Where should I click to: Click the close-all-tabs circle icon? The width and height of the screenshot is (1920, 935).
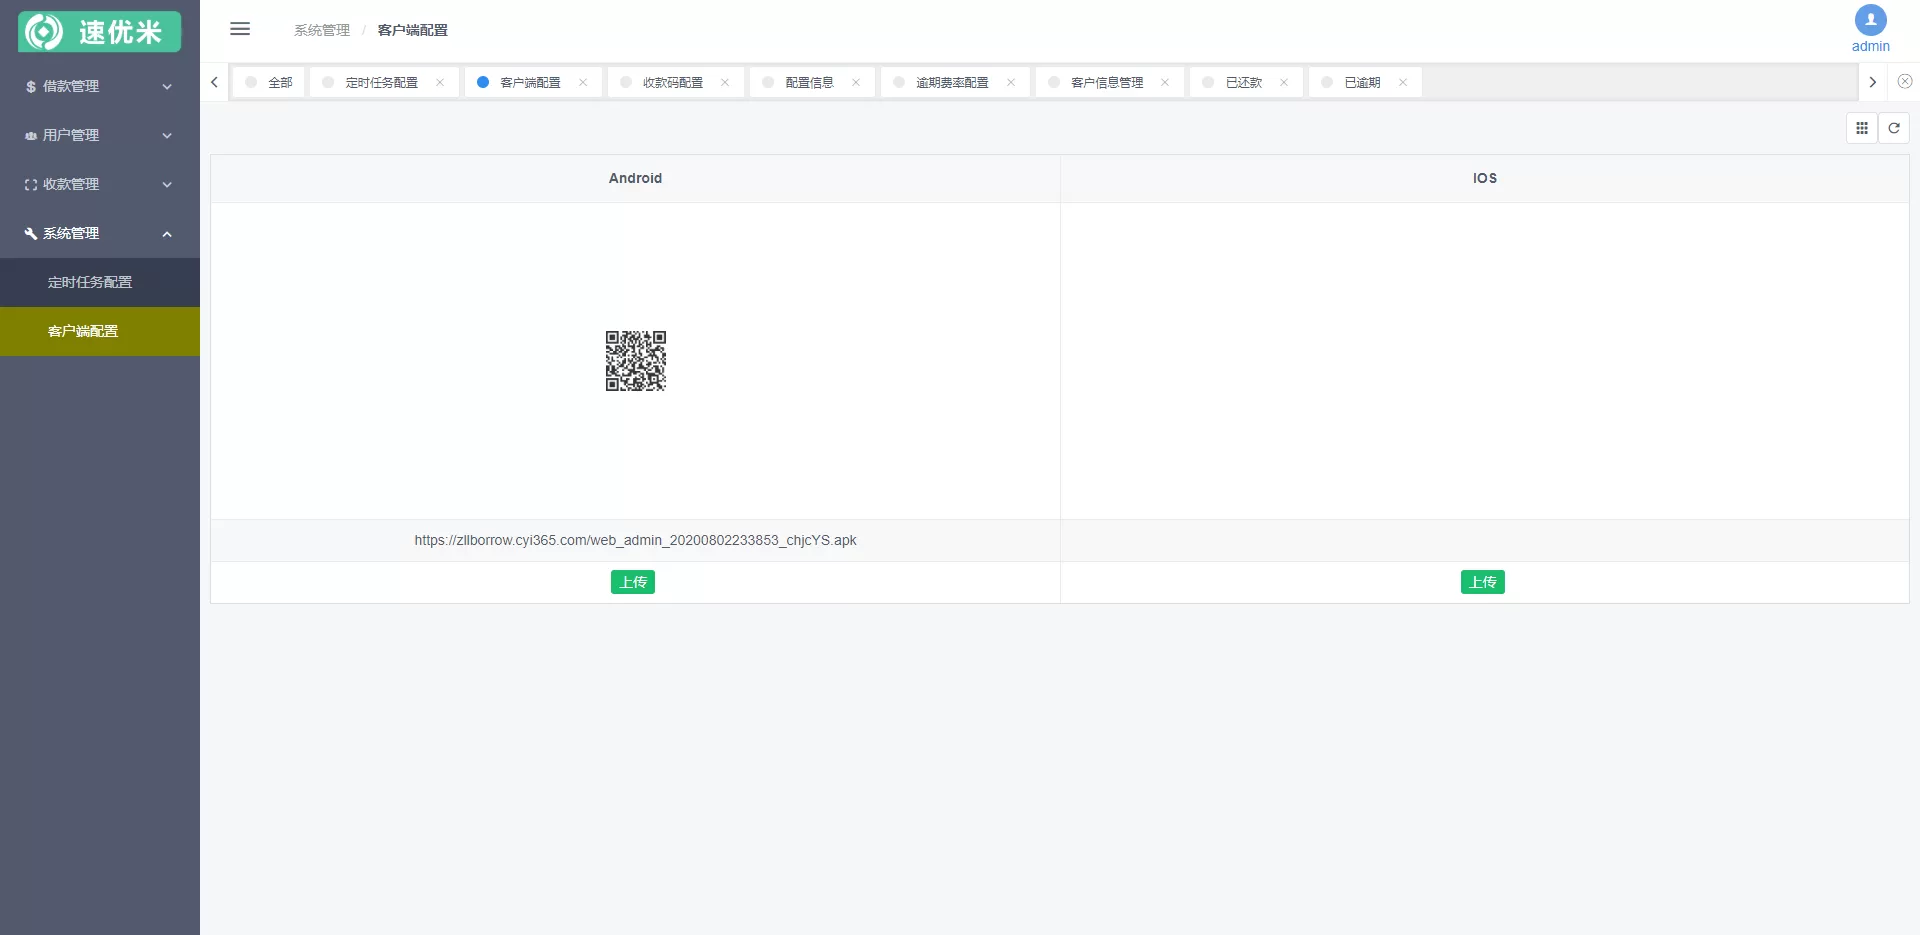pos(1905,81)
